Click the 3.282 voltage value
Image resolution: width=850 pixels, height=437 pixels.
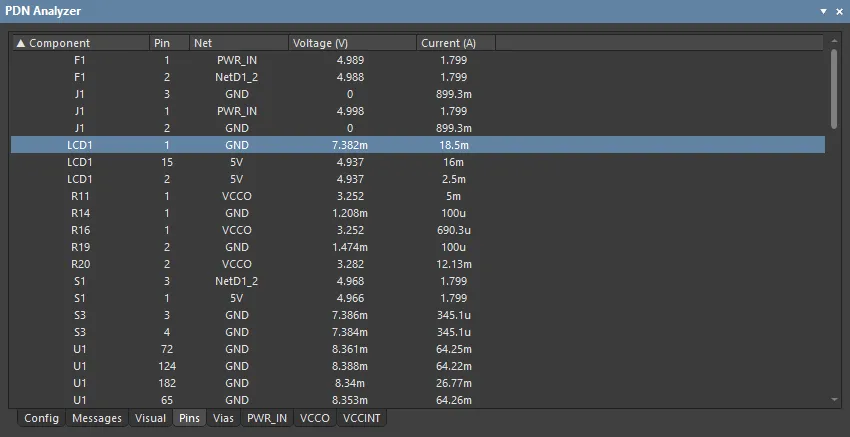coord(350,264)
